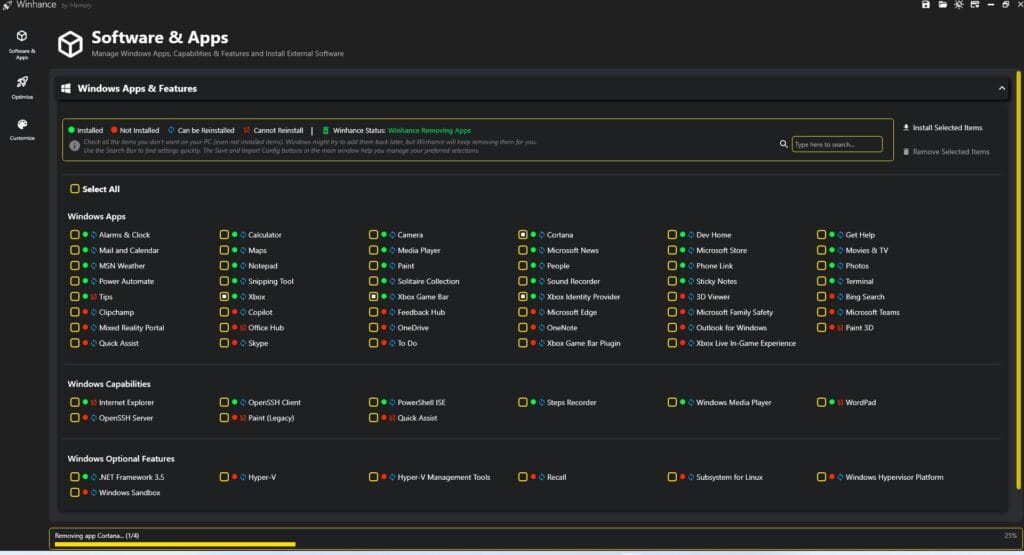Click the Save Config icon in title bar

click(926, 5)
